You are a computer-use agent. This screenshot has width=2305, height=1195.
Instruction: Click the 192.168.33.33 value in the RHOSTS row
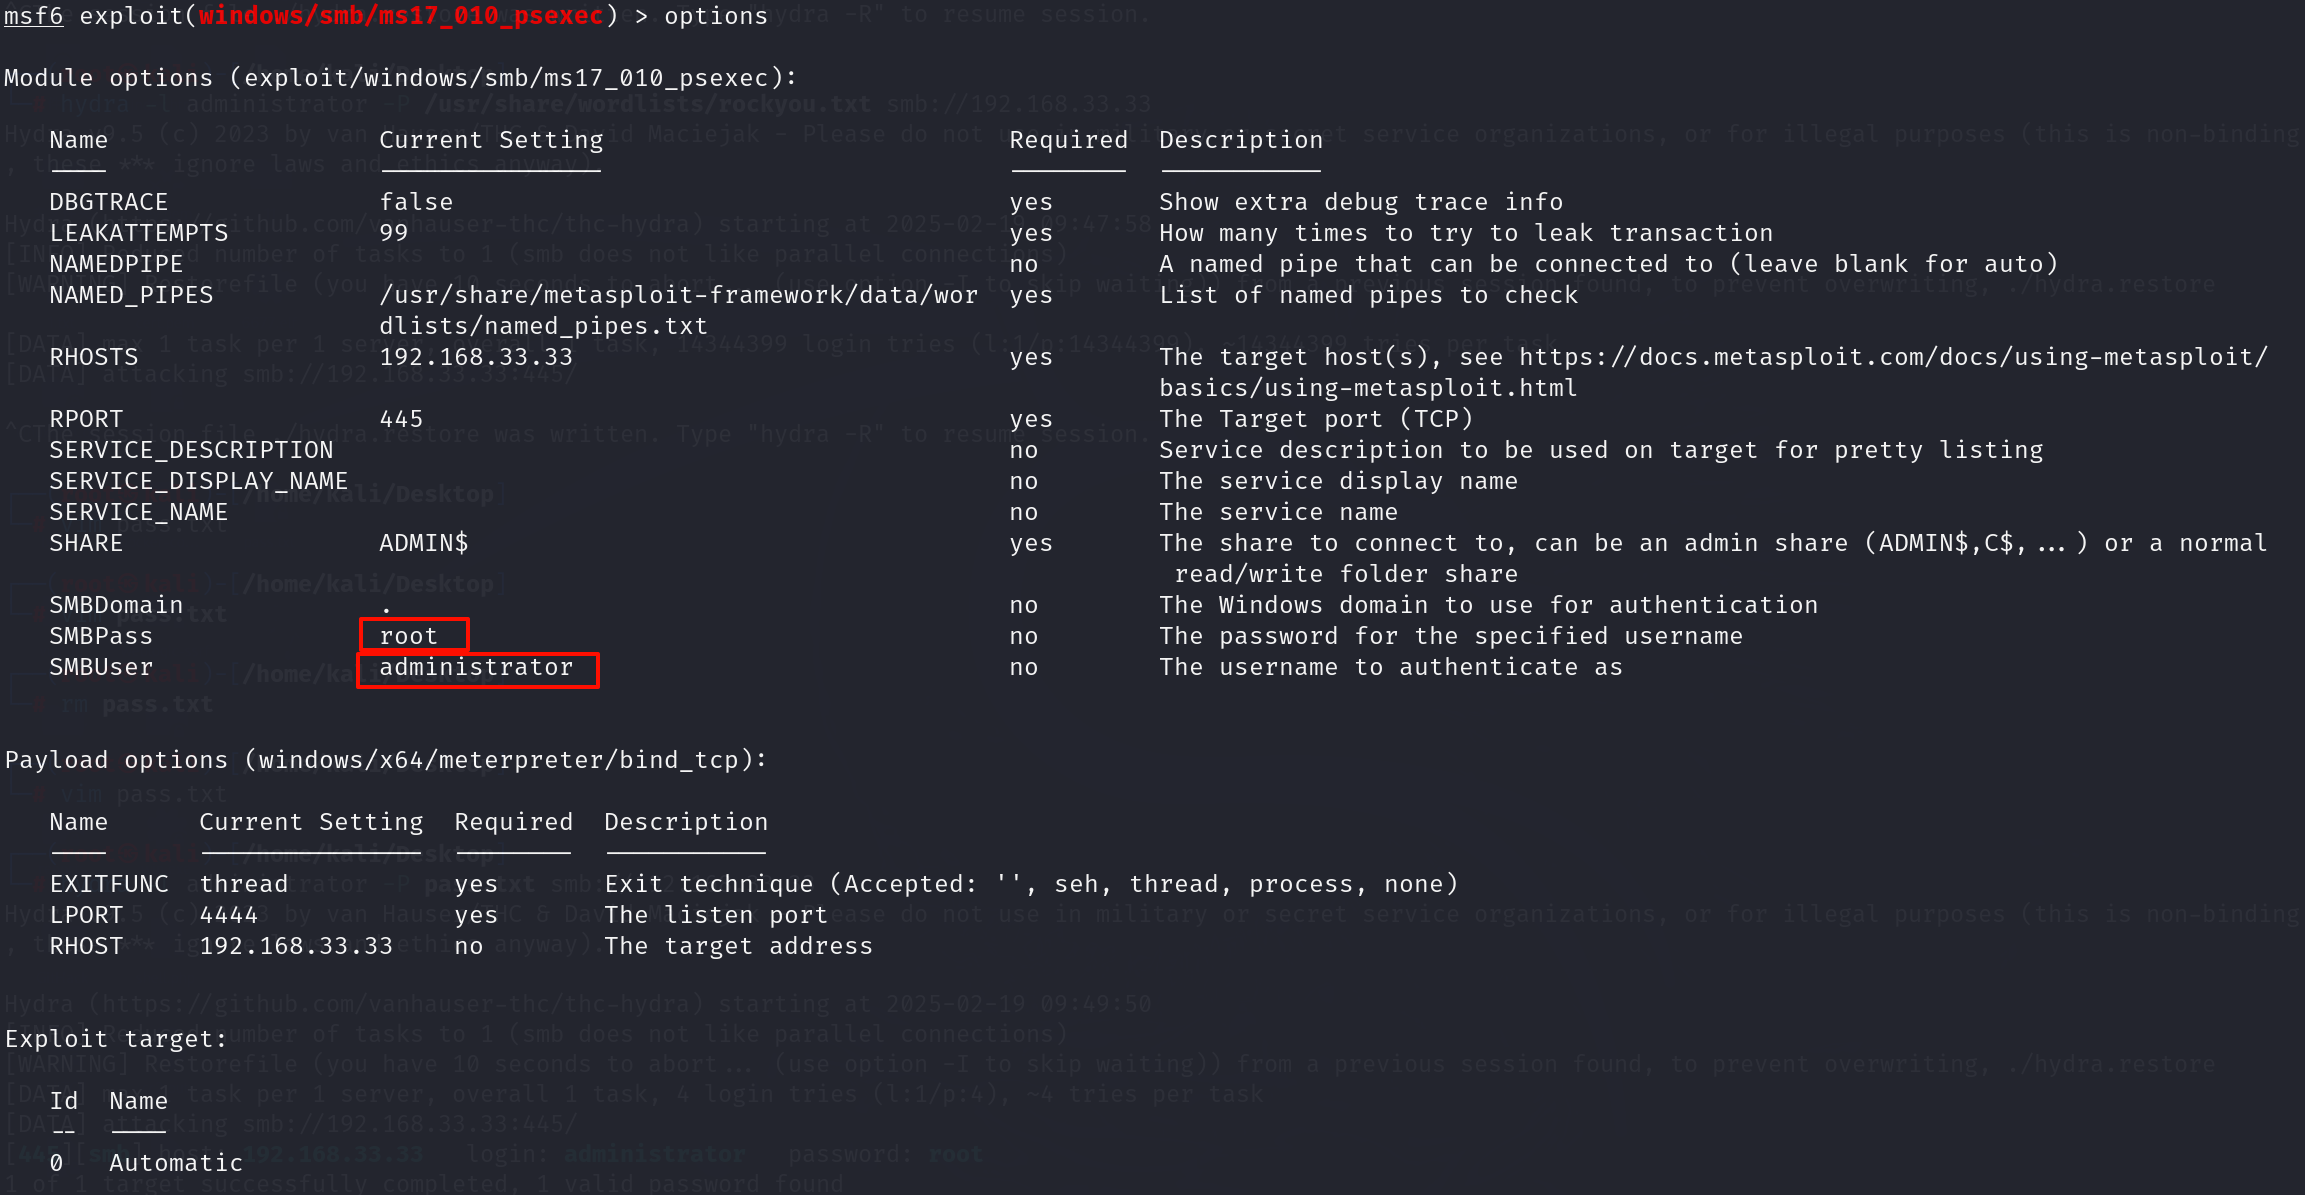[x=476, y=357]
